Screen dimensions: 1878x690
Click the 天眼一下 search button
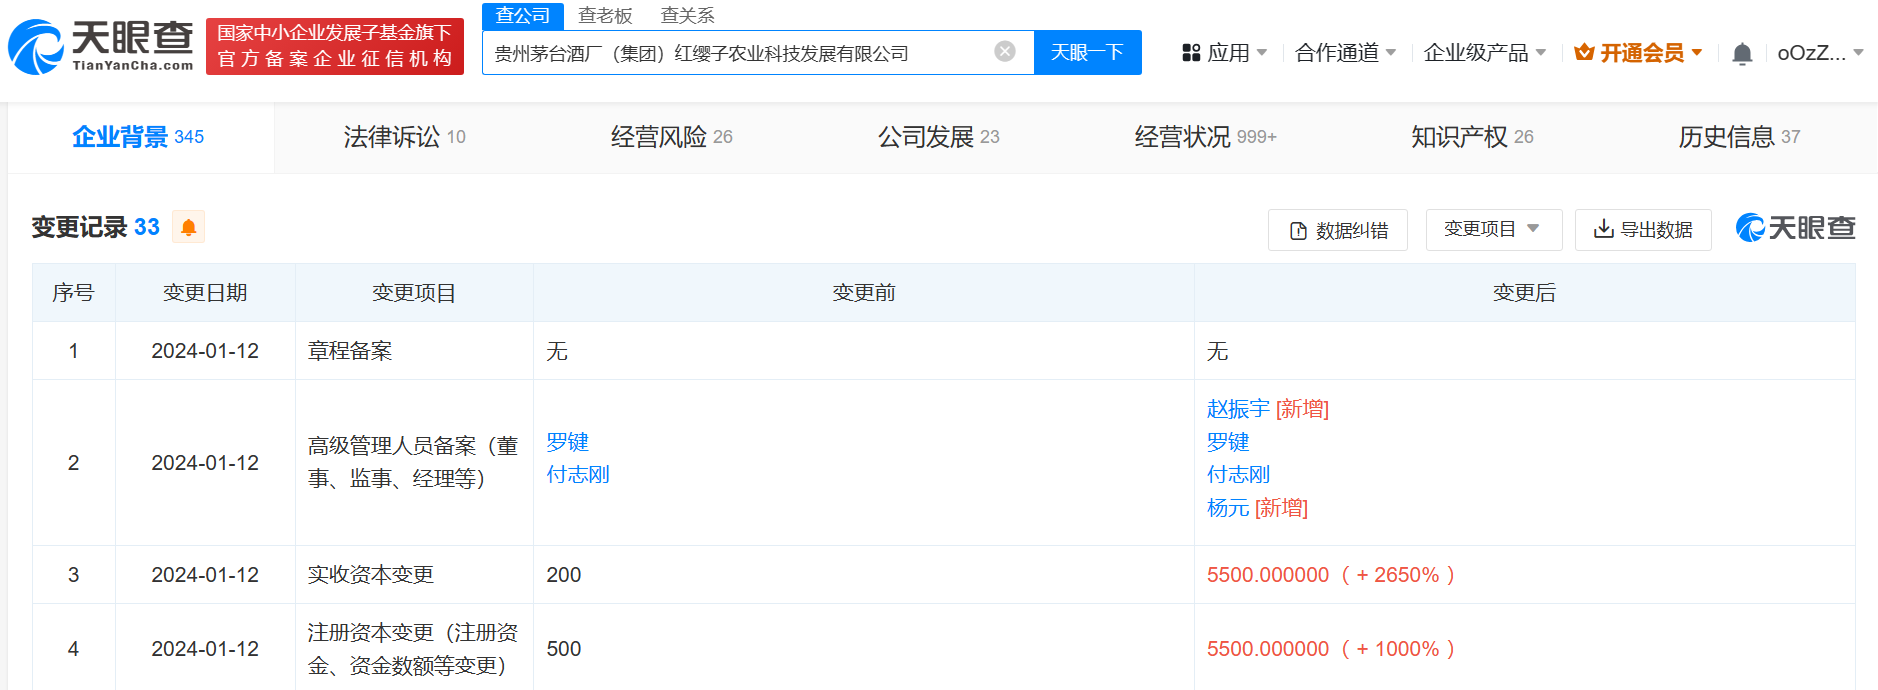click(x=1087, y=53)
